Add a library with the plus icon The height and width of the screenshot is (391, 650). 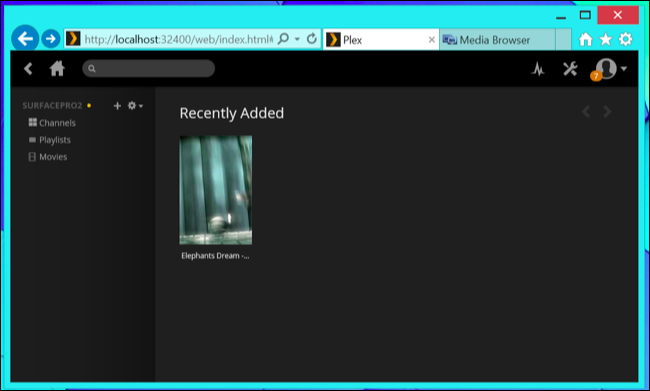(117, 106)
